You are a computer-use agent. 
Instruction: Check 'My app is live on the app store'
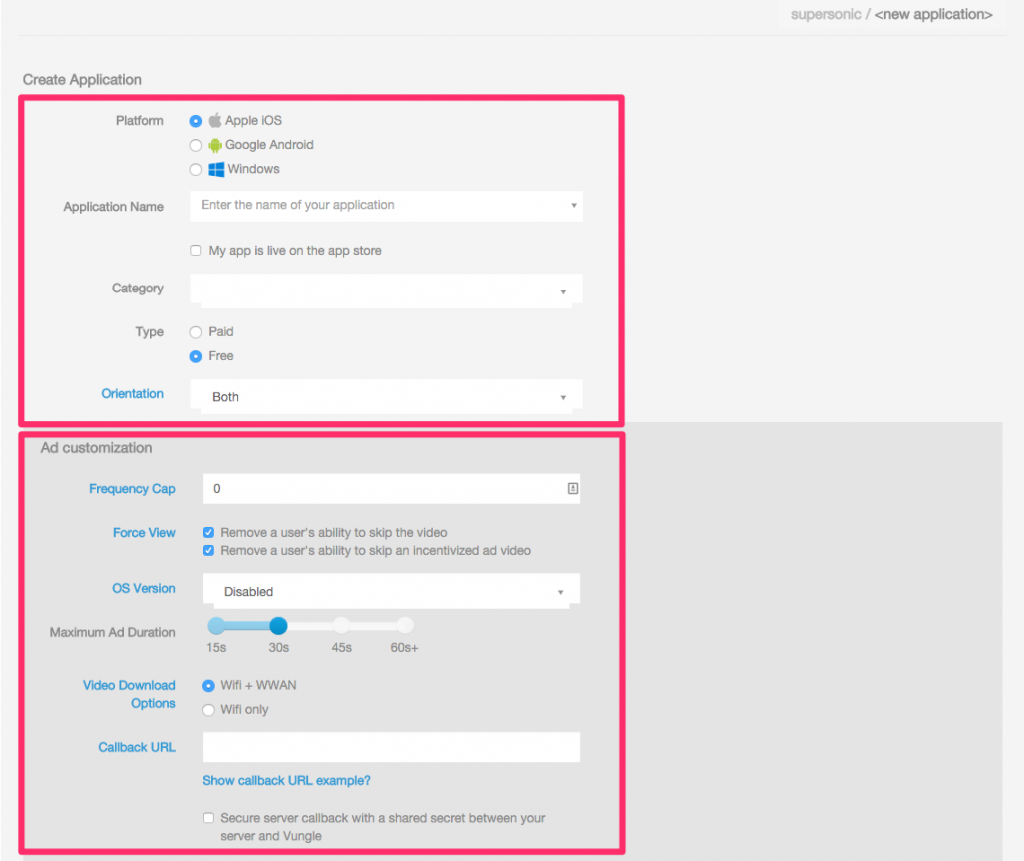[x=196, y=250]
